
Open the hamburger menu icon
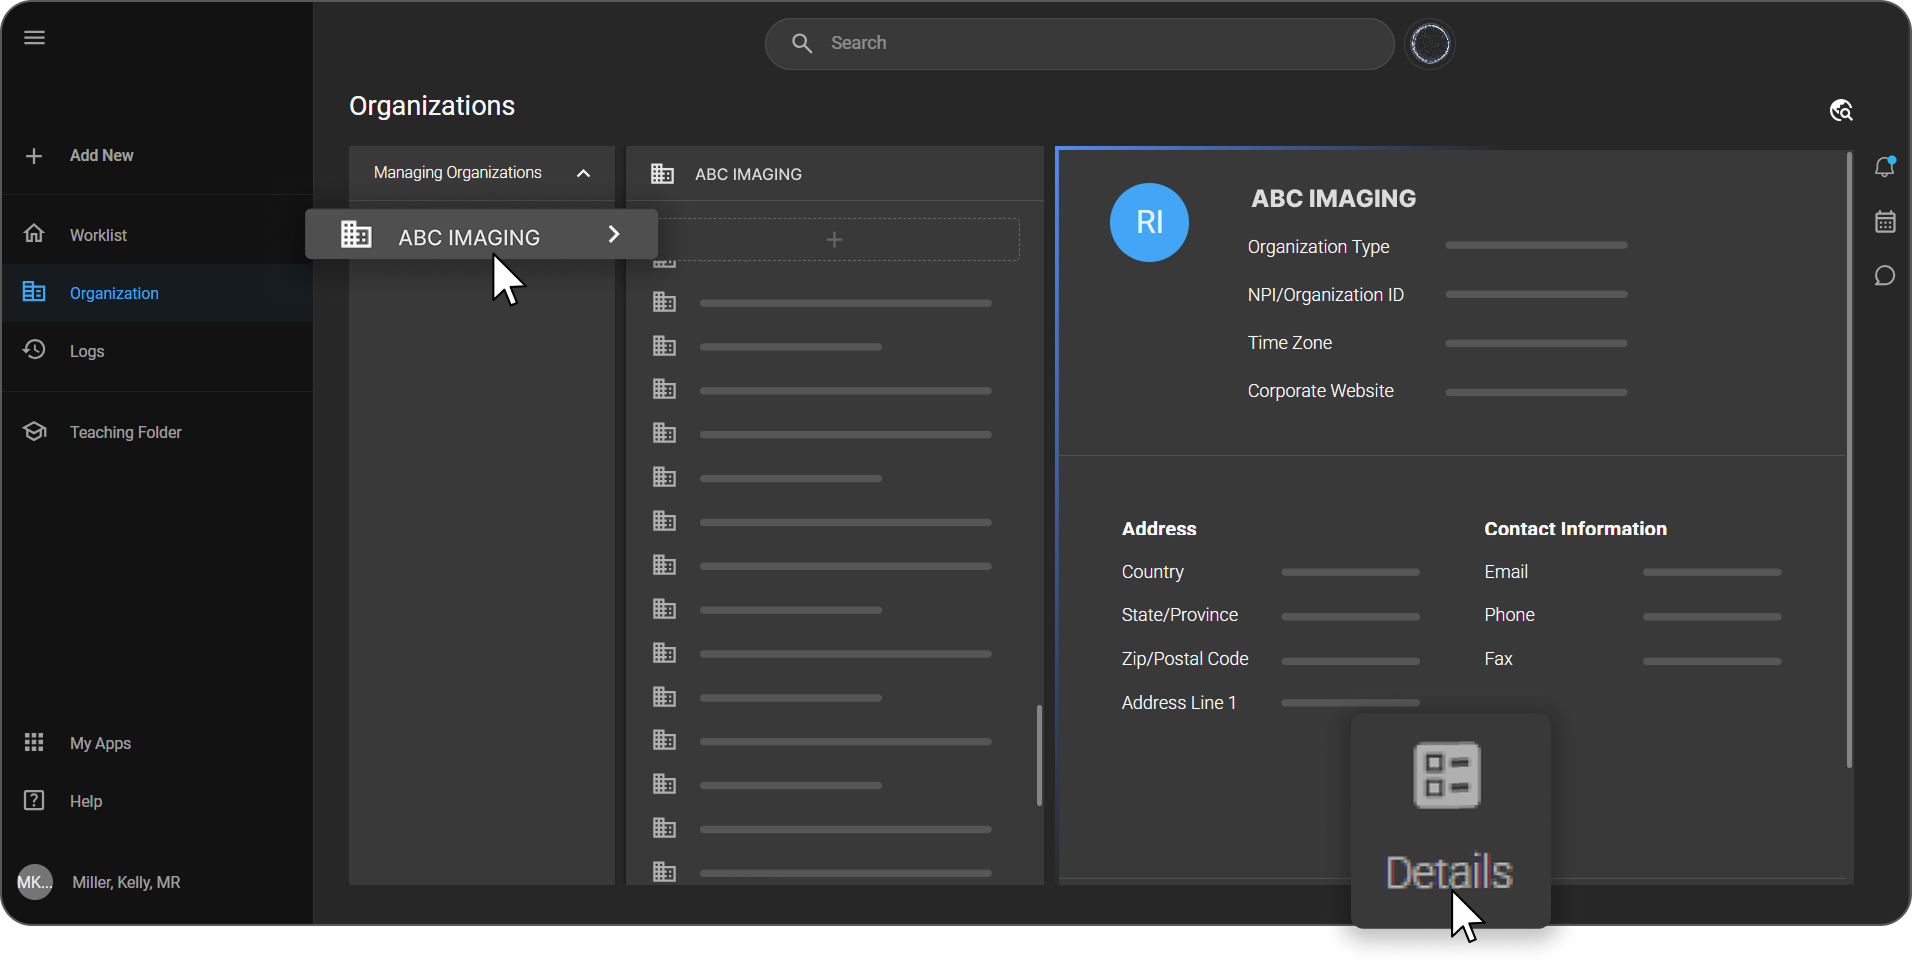[x=34, y=38]
